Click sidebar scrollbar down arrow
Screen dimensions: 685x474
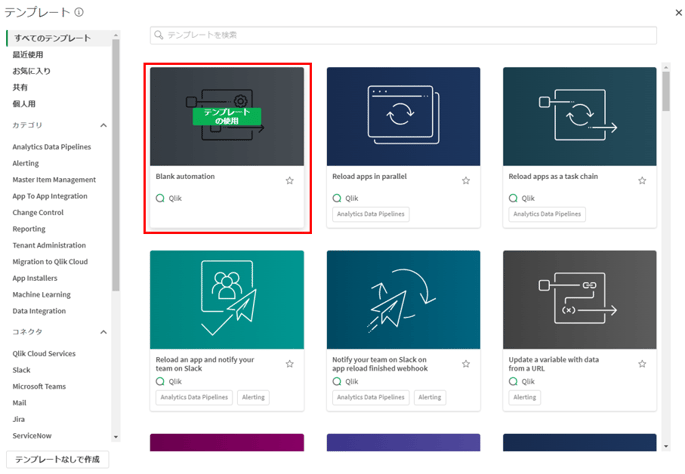(116, 437)
